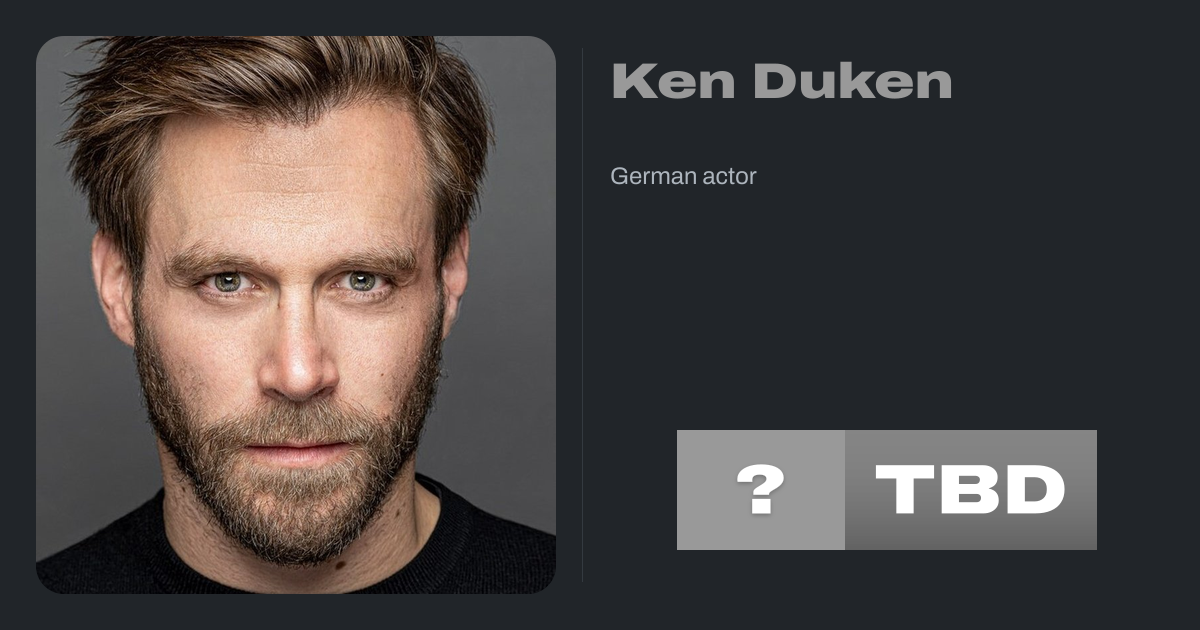Viewport: 1200px width, 630px height.
Task: Click the word actor in description
Action: coord(727,177)
